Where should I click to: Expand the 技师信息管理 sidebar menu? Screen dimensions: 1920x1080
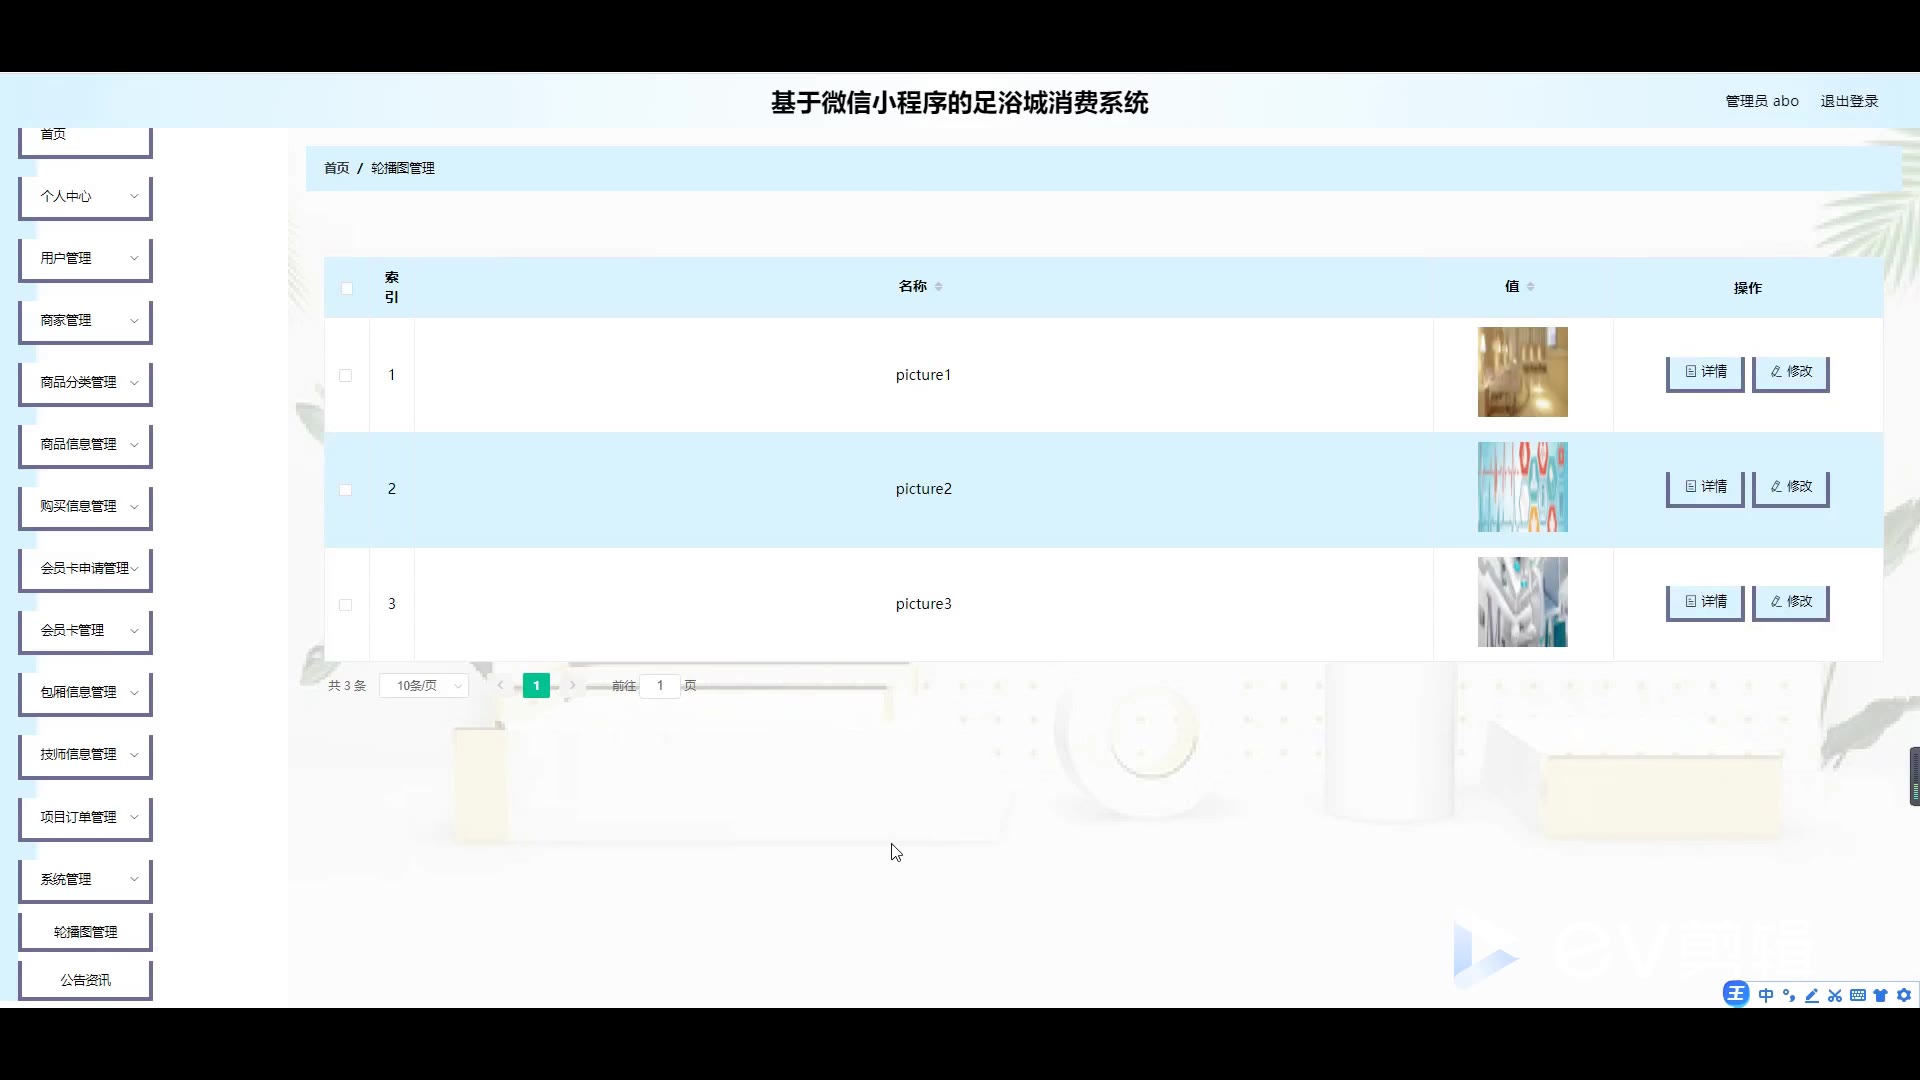pos(85,755)
